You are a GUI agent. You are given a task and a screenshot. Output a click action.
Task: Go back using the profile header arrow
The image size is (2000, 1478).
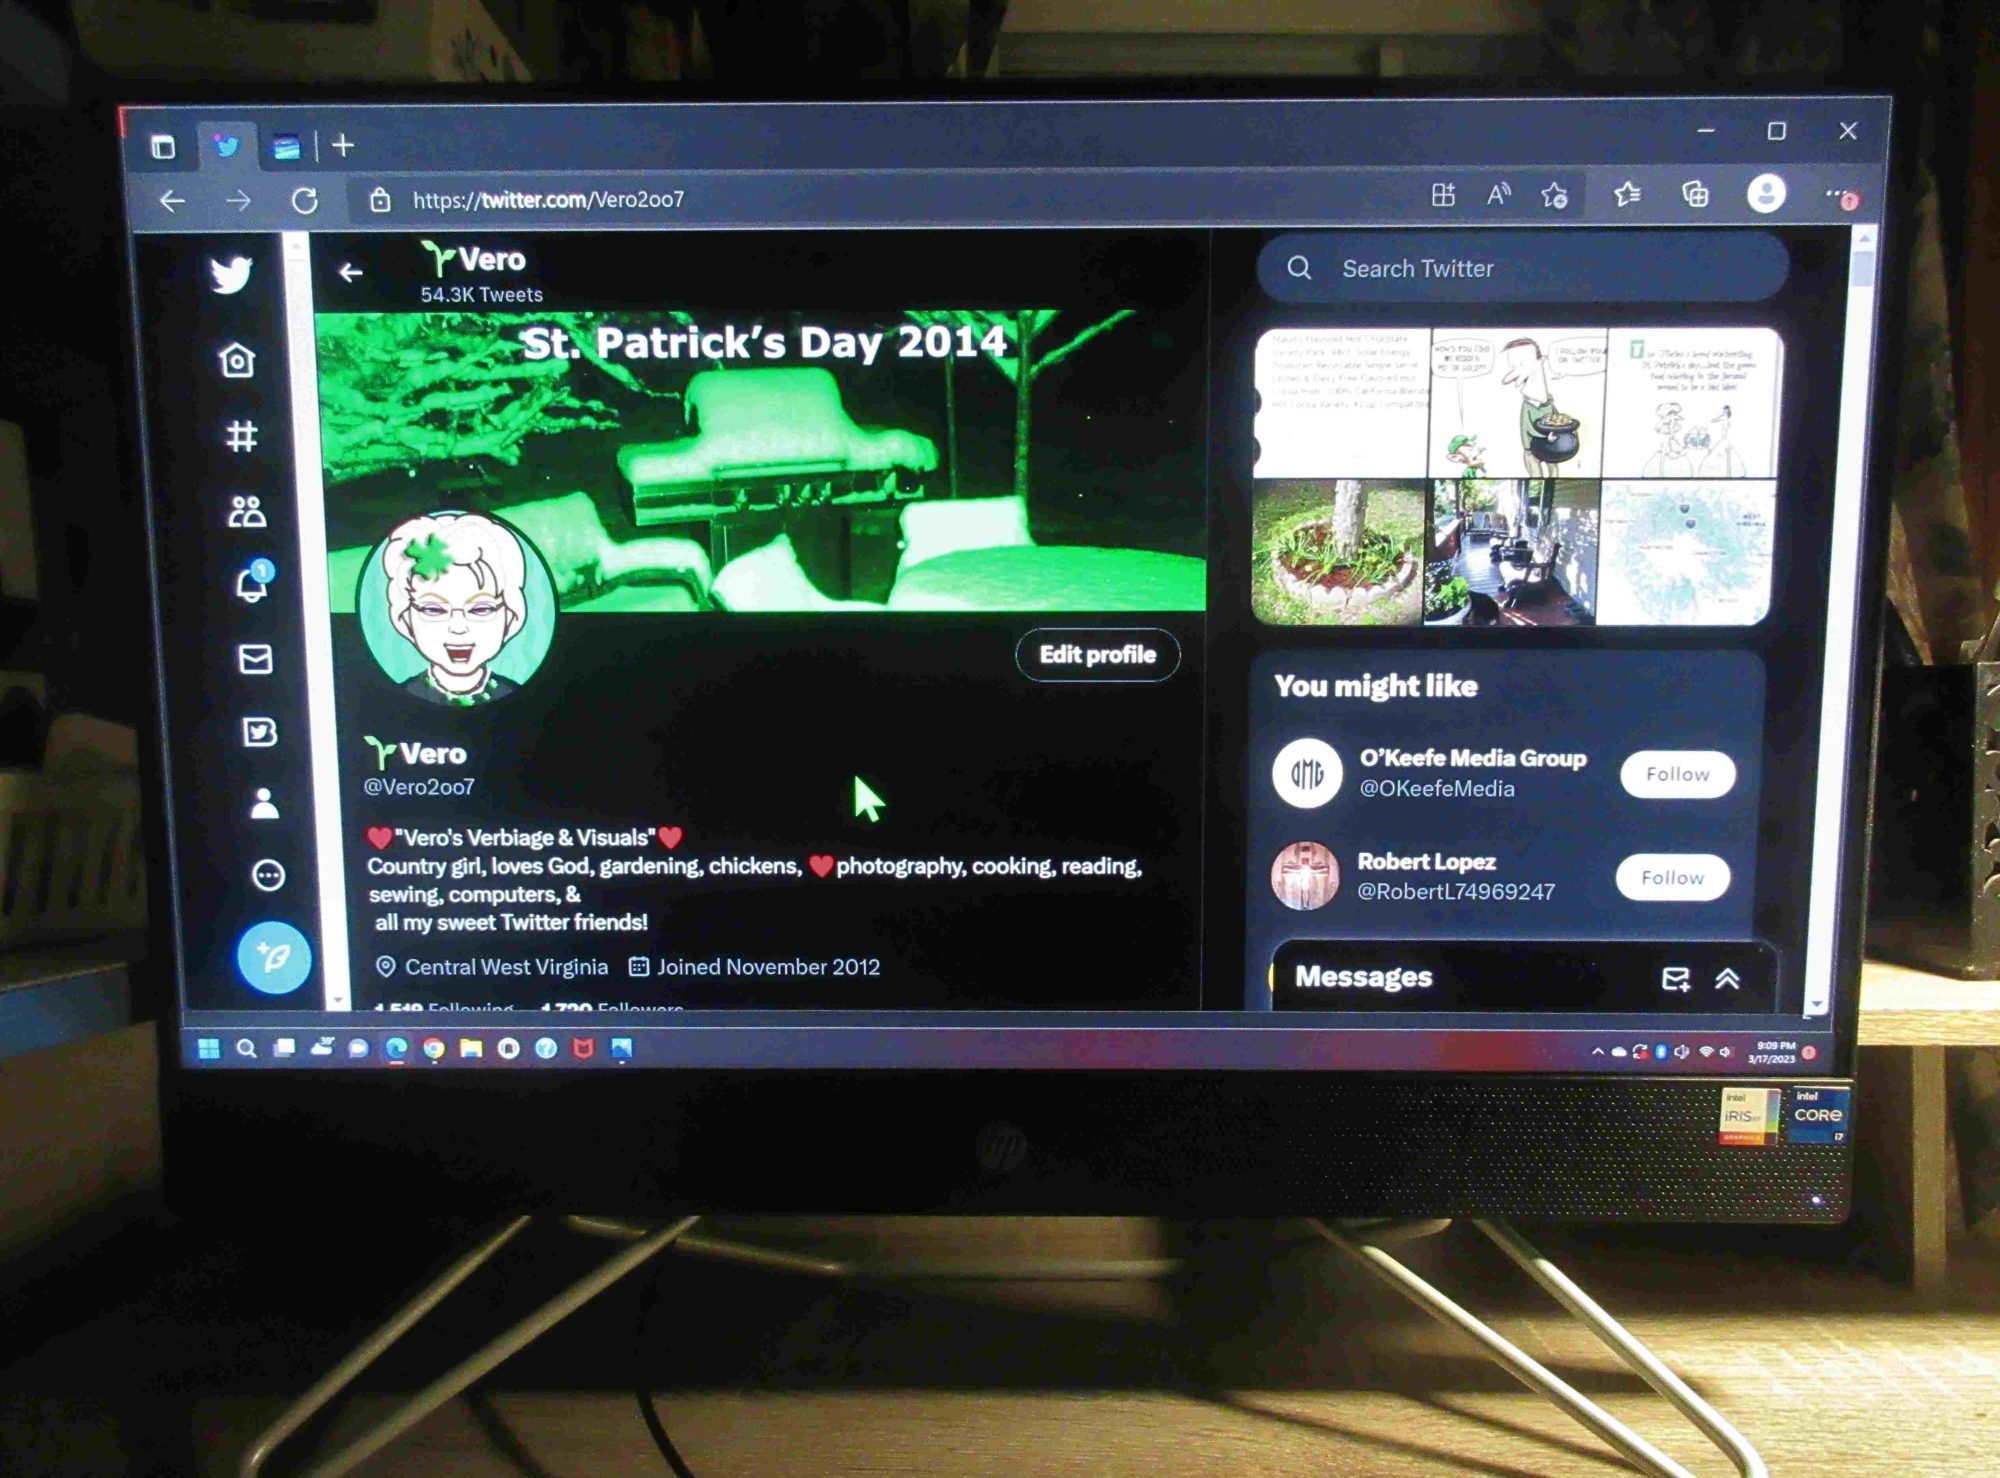click(350, 272)
